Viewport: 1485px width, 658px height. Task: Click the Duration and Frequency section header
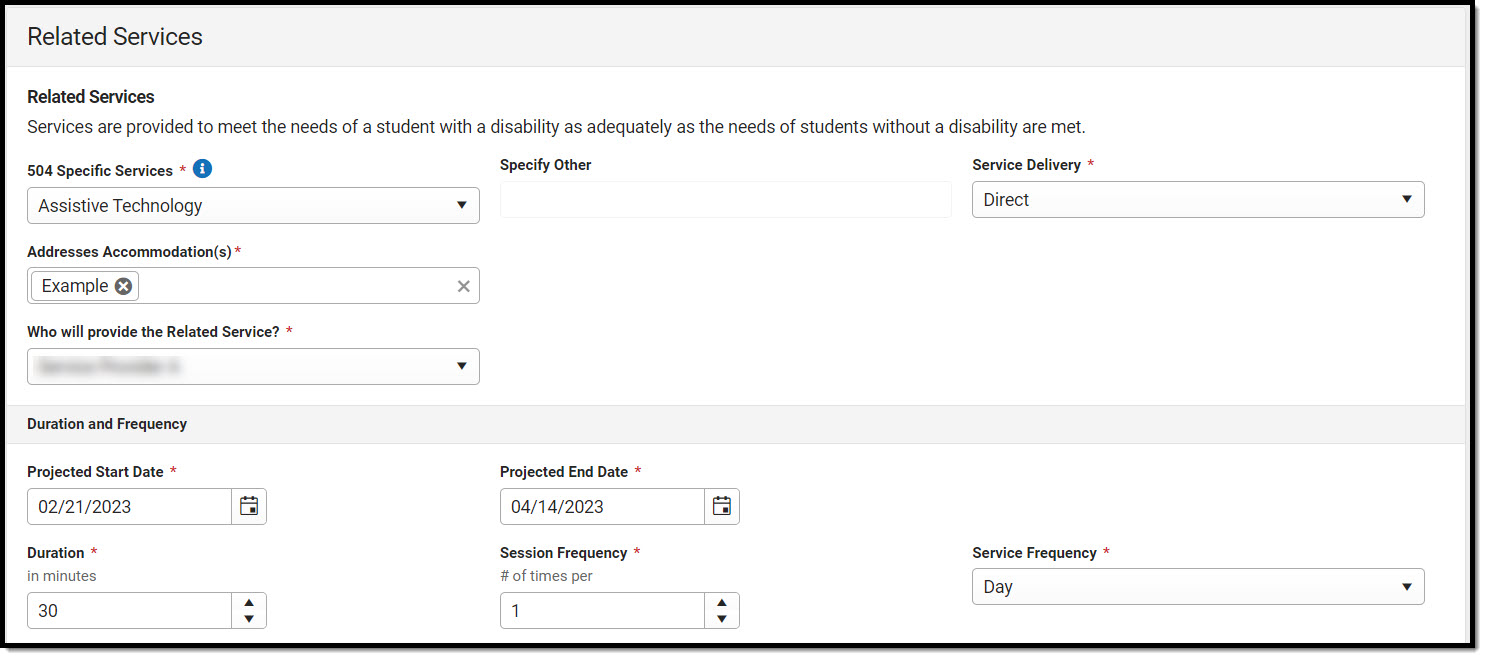pos(107,424)
